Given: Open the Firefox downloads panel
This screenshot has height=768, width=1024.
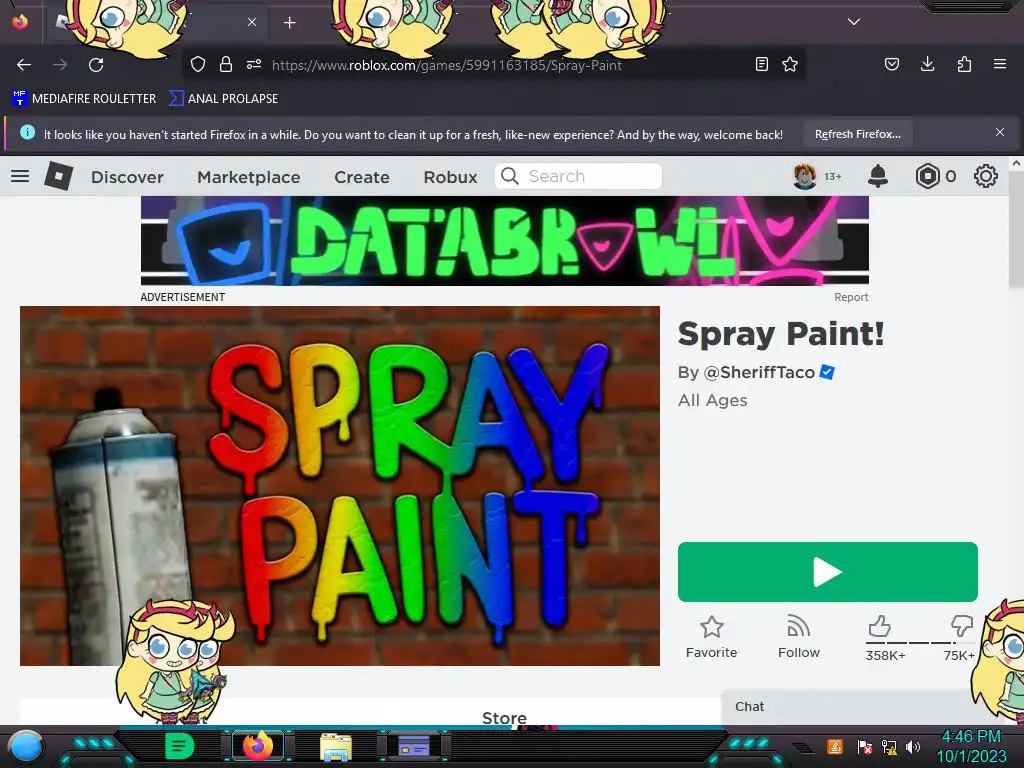Looking at the screenshot, I should (927, 64).
